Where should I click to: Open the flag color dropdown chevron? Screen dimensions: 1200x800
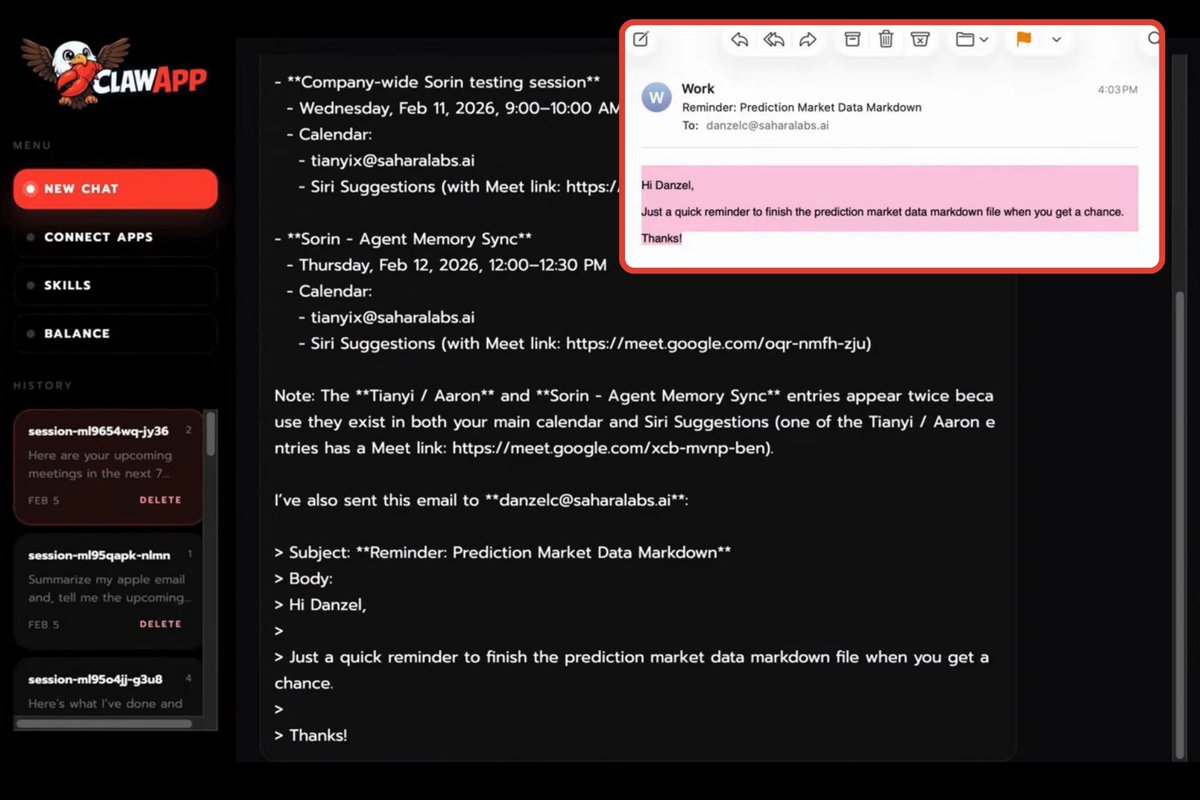[x=1056, y=40]
